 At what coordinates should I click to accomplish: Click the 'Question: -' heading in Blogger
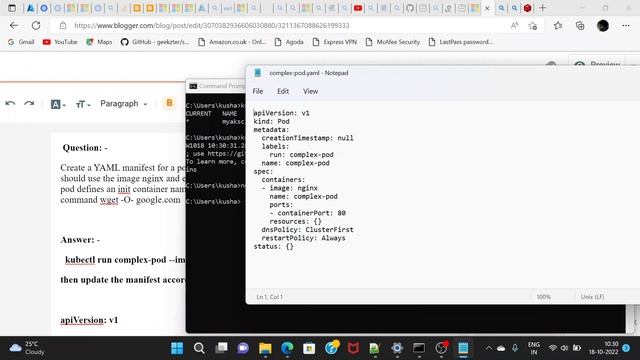(85, 148)
